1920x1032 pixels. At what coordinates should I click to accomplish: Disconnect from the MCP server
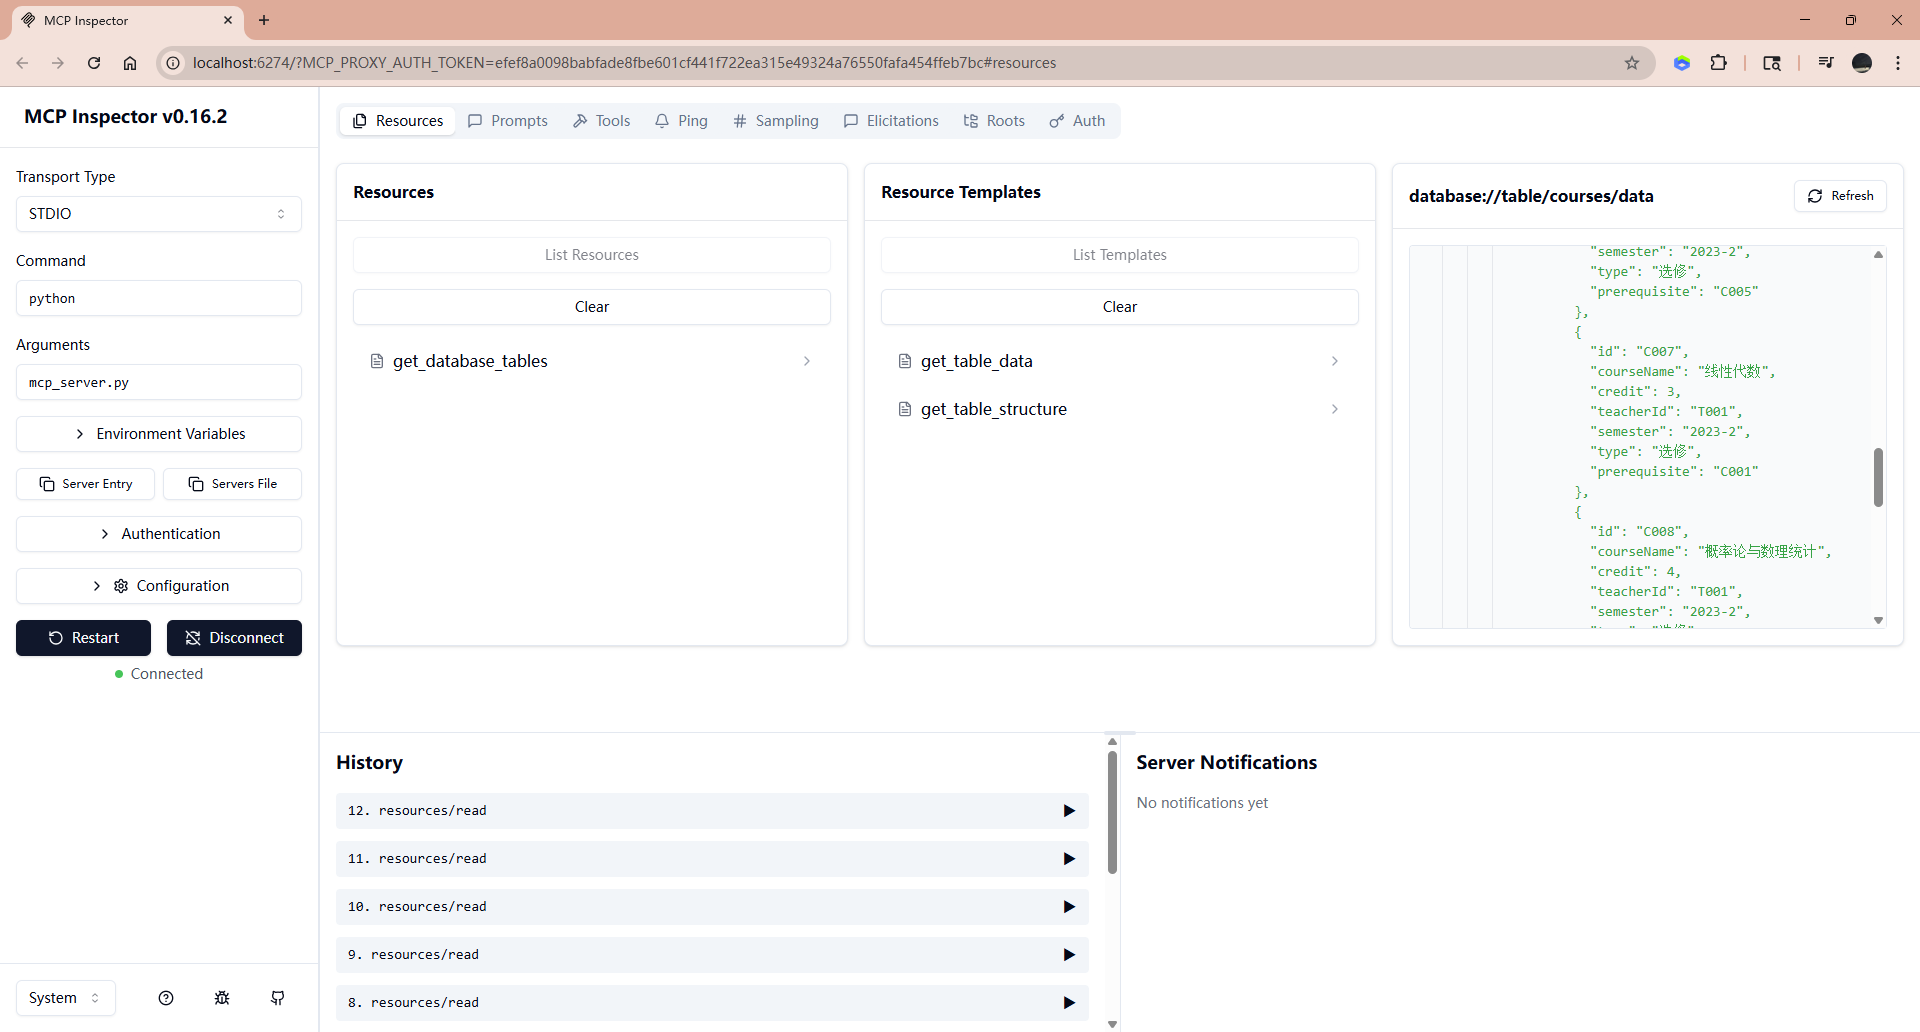coord(234,638)
